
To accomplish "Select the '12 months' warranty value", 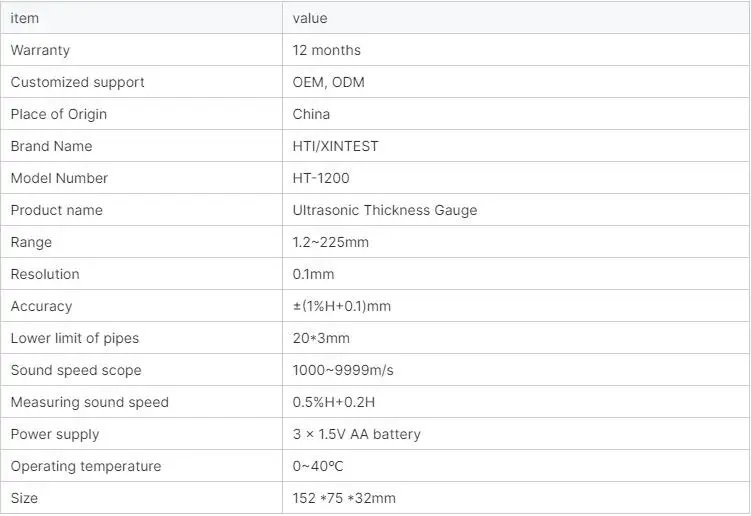I will click(327, 50).
